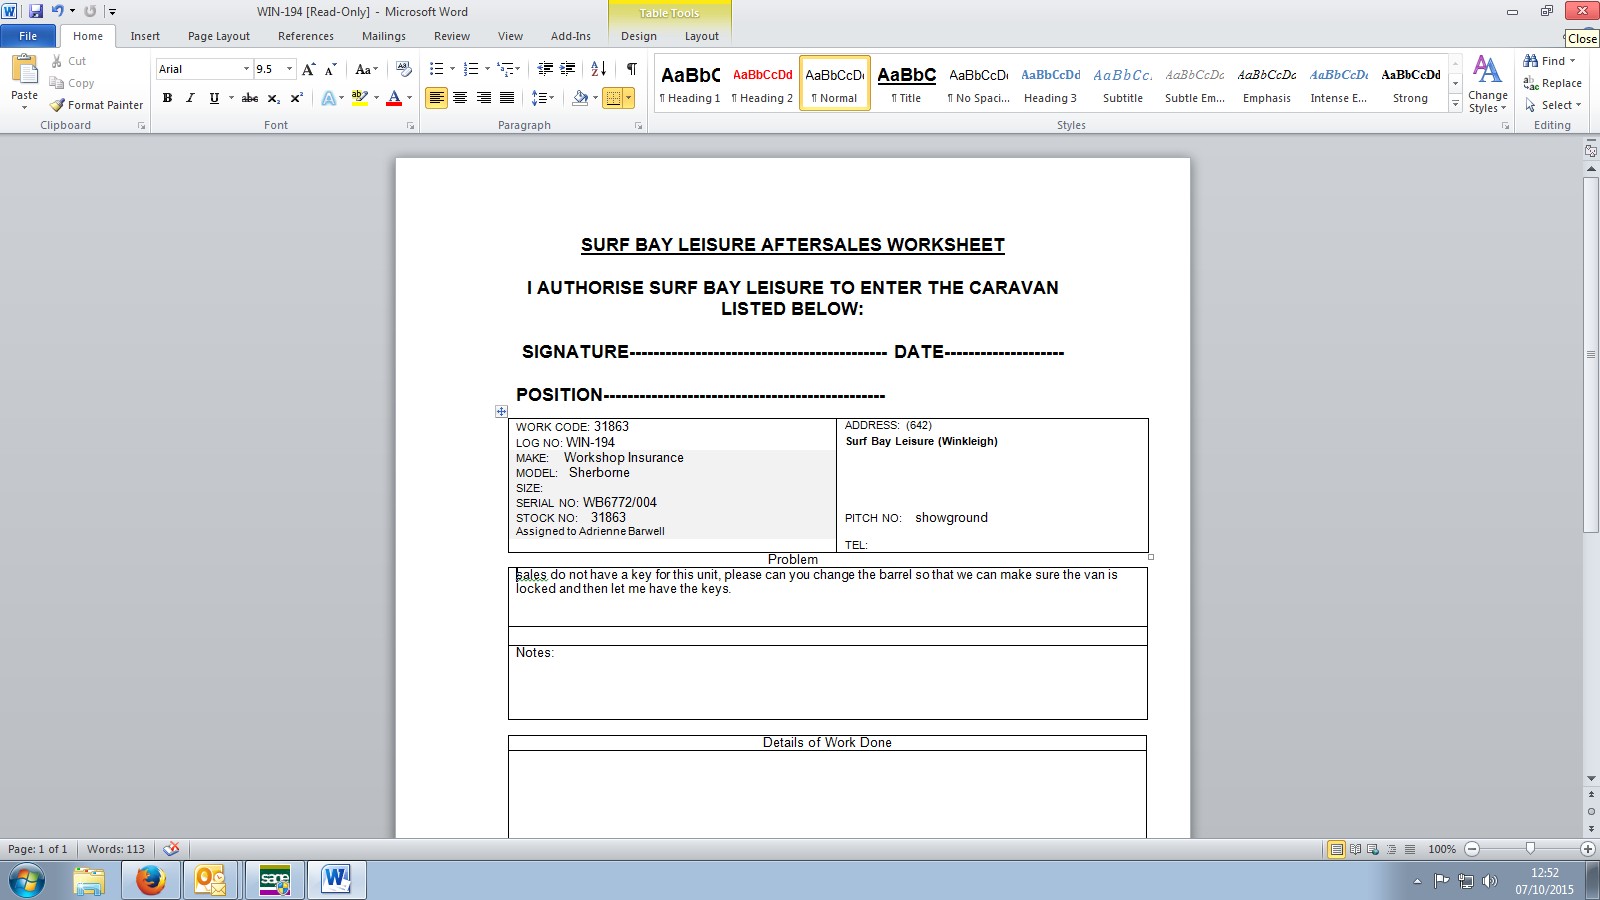Decrease the paragraph indent

[x=545, y=69]
